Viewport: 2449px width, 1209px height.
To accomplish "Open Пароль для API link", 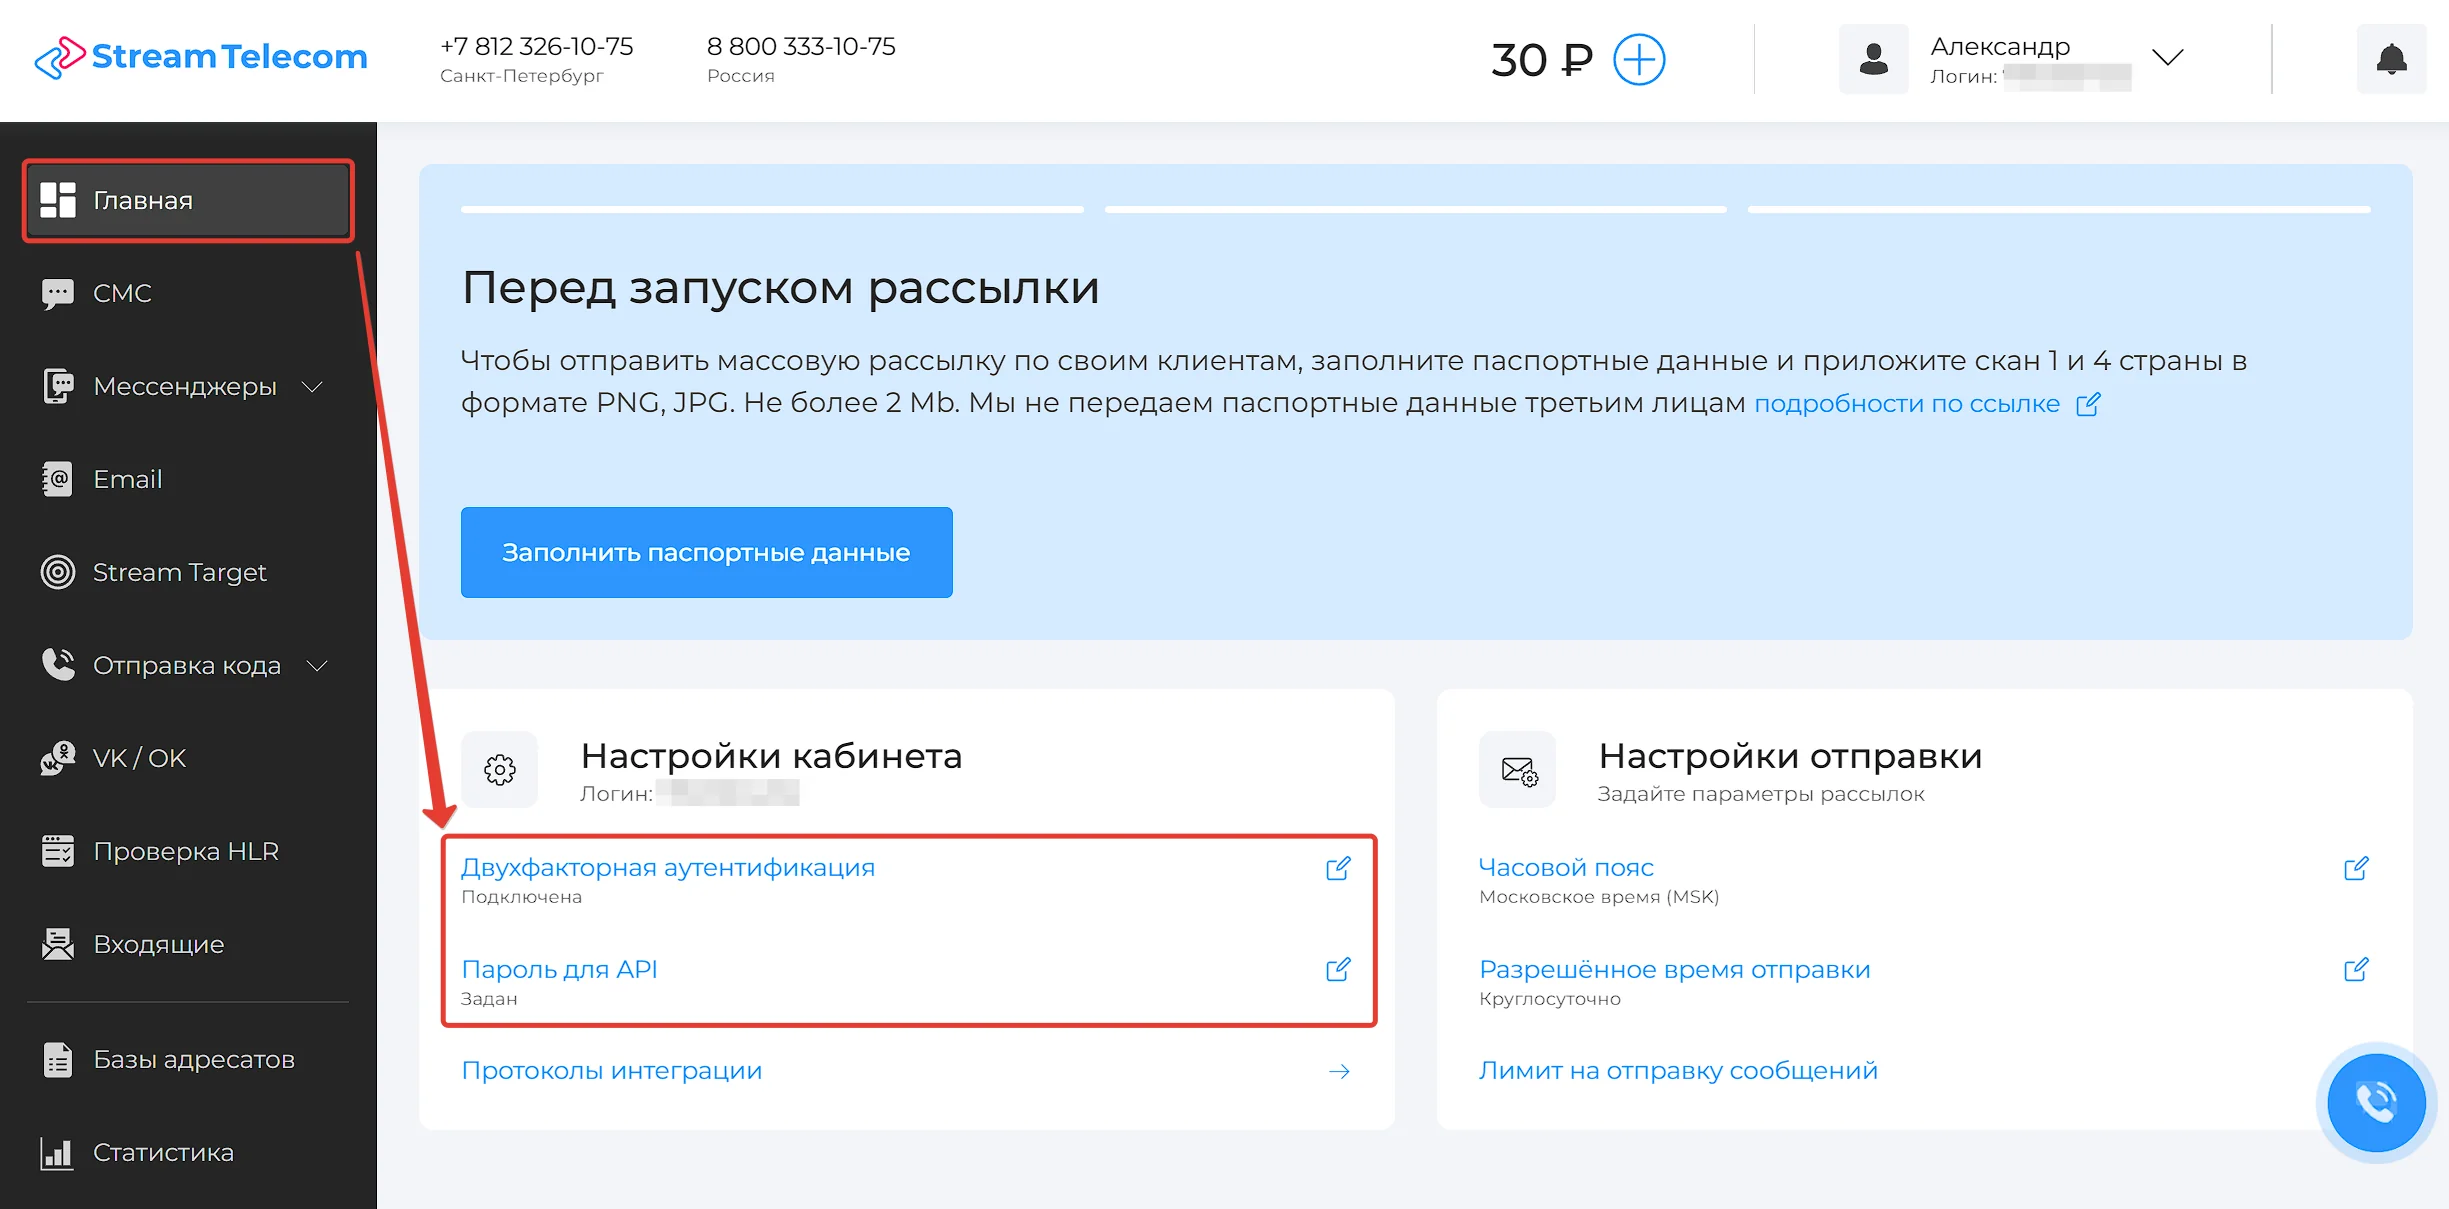I will pos(559,969).
